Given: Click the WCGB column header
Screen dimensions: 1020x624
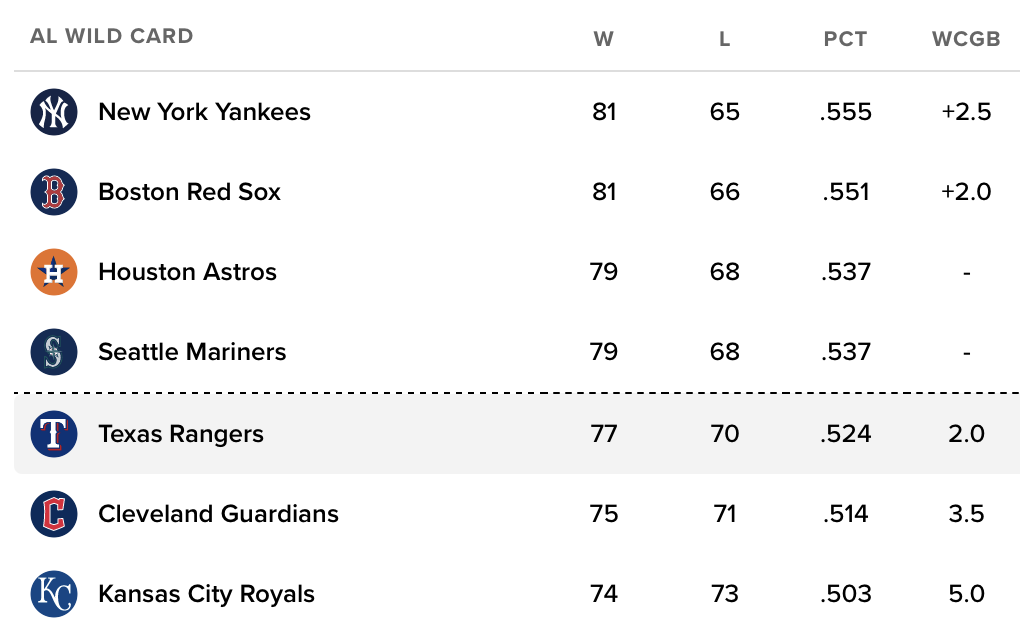Looking at the screenshot, I should (966, 39).
